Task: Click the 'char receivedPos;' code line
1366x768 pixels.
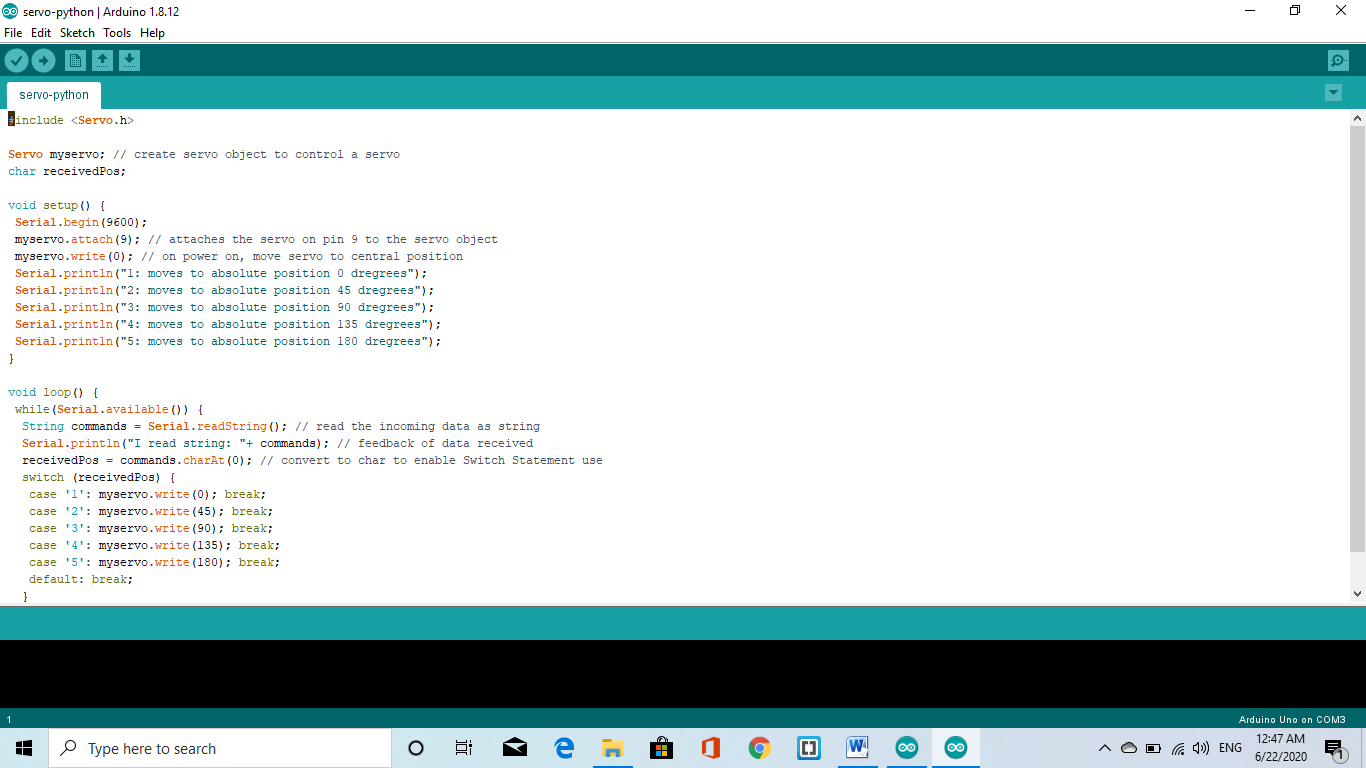Action: (67, 171)
